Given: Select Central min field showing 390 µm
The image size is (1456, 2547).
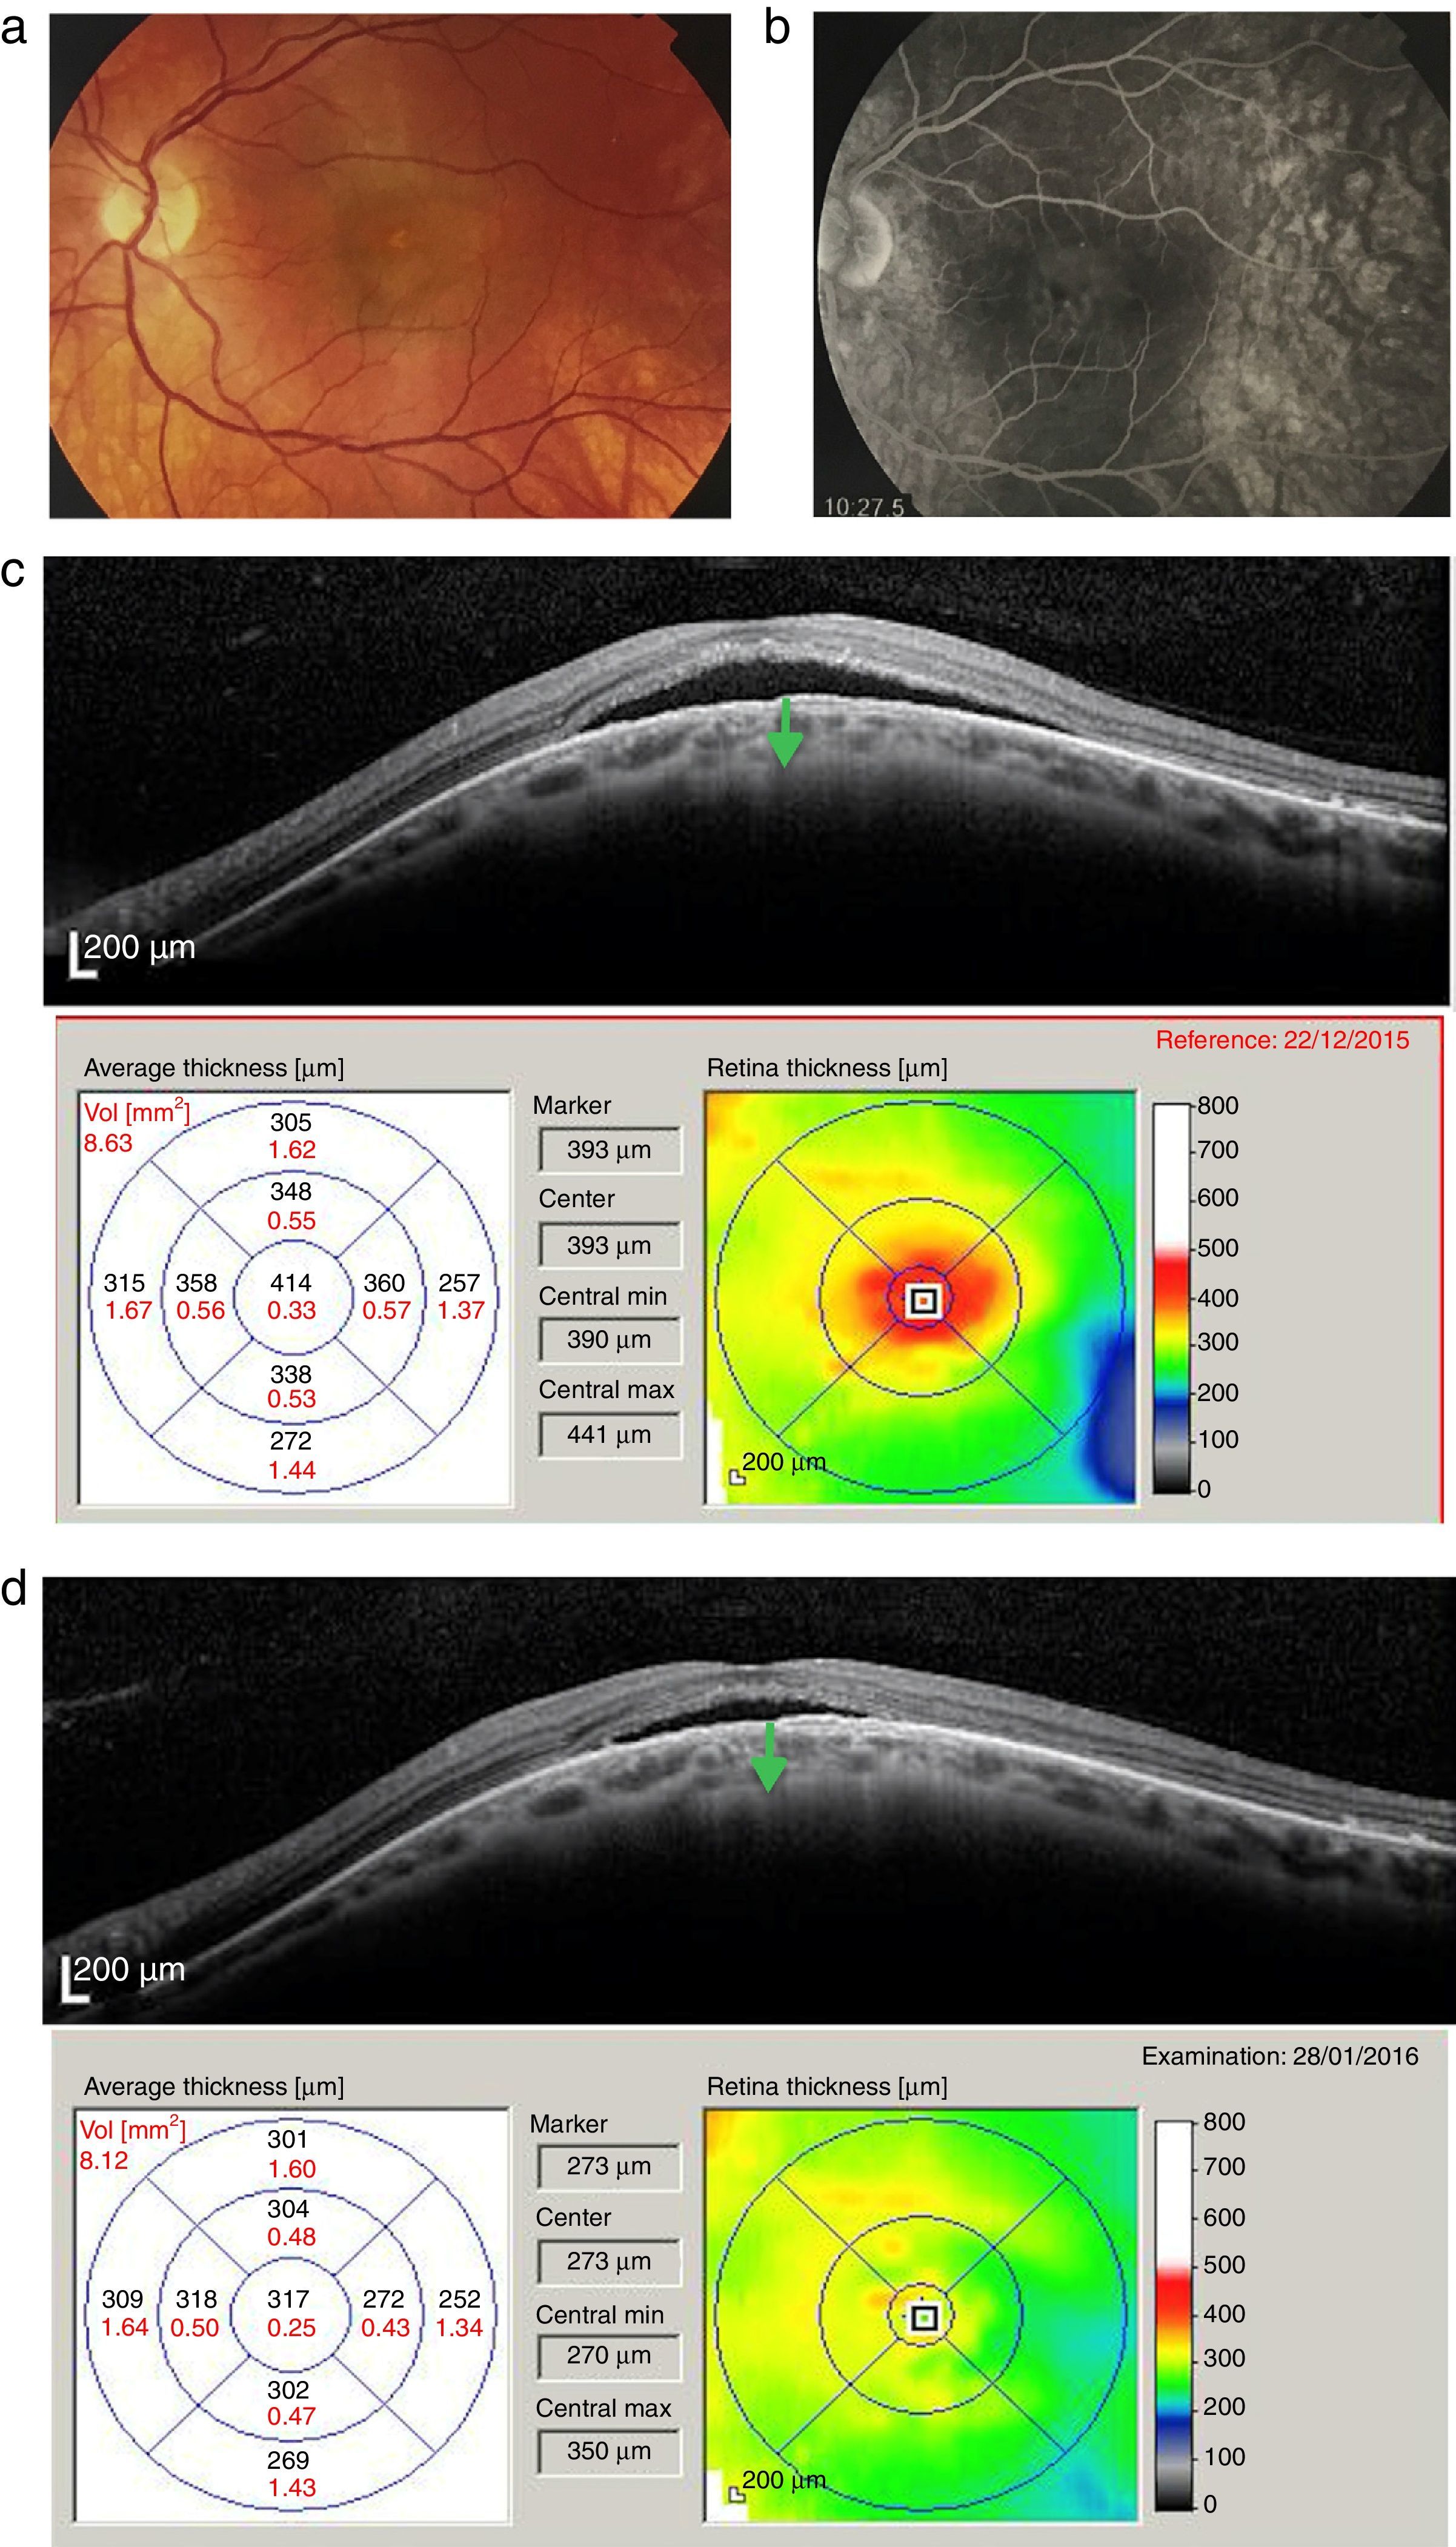Looking at the screenshot, I should coord(609,1340).
